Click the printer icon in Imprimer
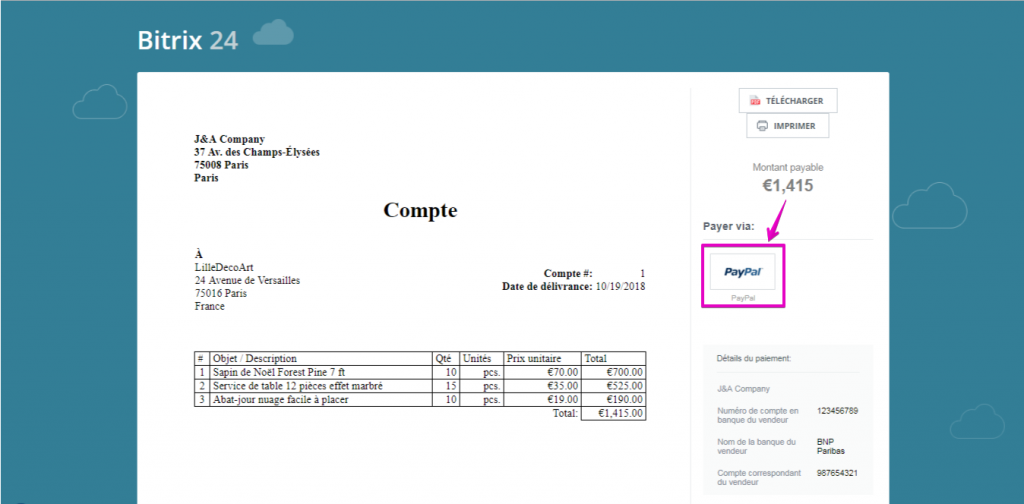This screenshot has height=504, width=1024. pyautogui.click(x=762, y=126)
